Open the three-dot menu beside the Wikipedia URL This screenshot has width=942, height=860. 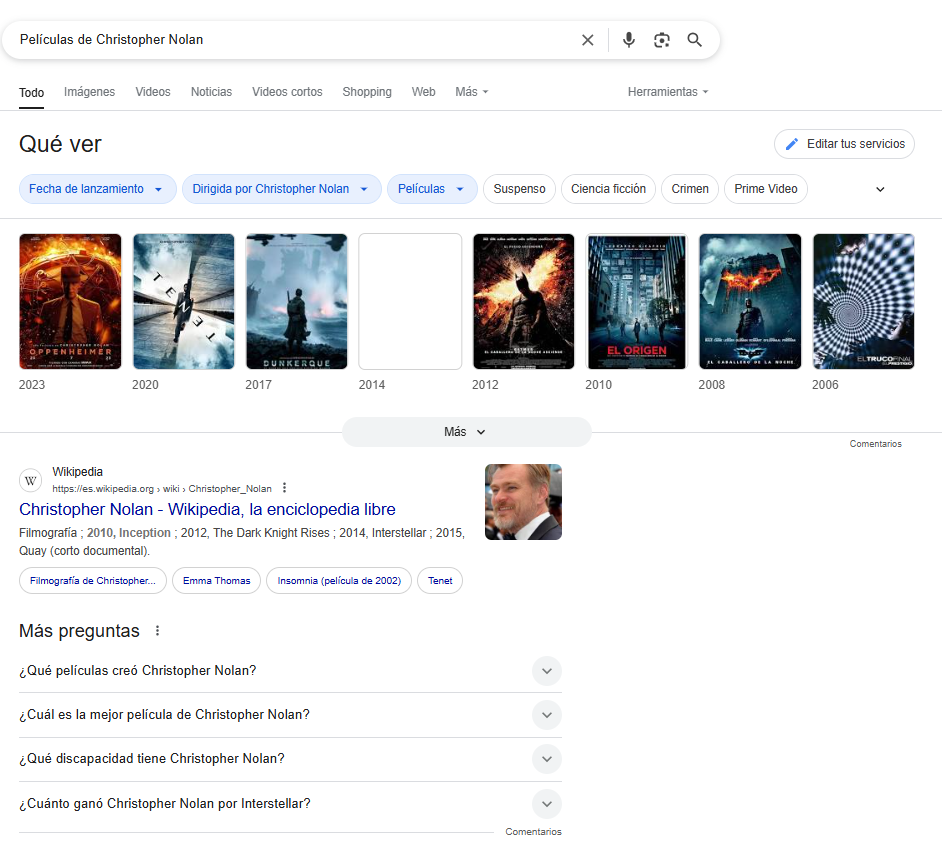pos(285,488)
